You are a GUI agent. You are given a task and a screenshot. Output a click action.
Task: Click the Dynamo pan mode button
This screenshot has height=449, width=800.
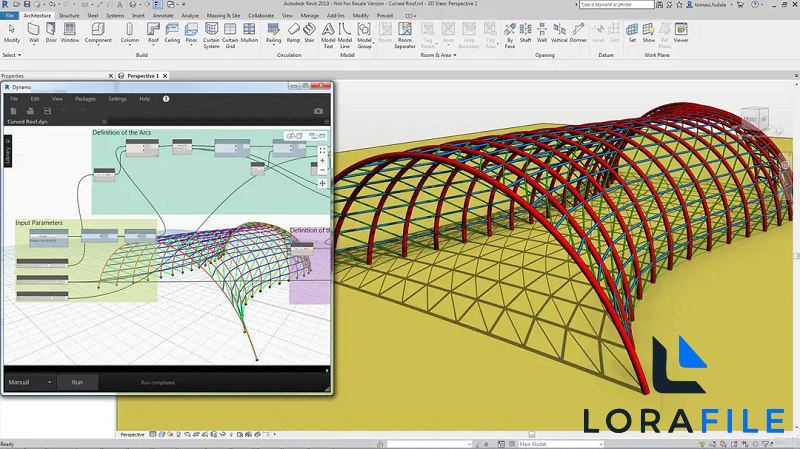pyautogui.click(x=322, y=183)
